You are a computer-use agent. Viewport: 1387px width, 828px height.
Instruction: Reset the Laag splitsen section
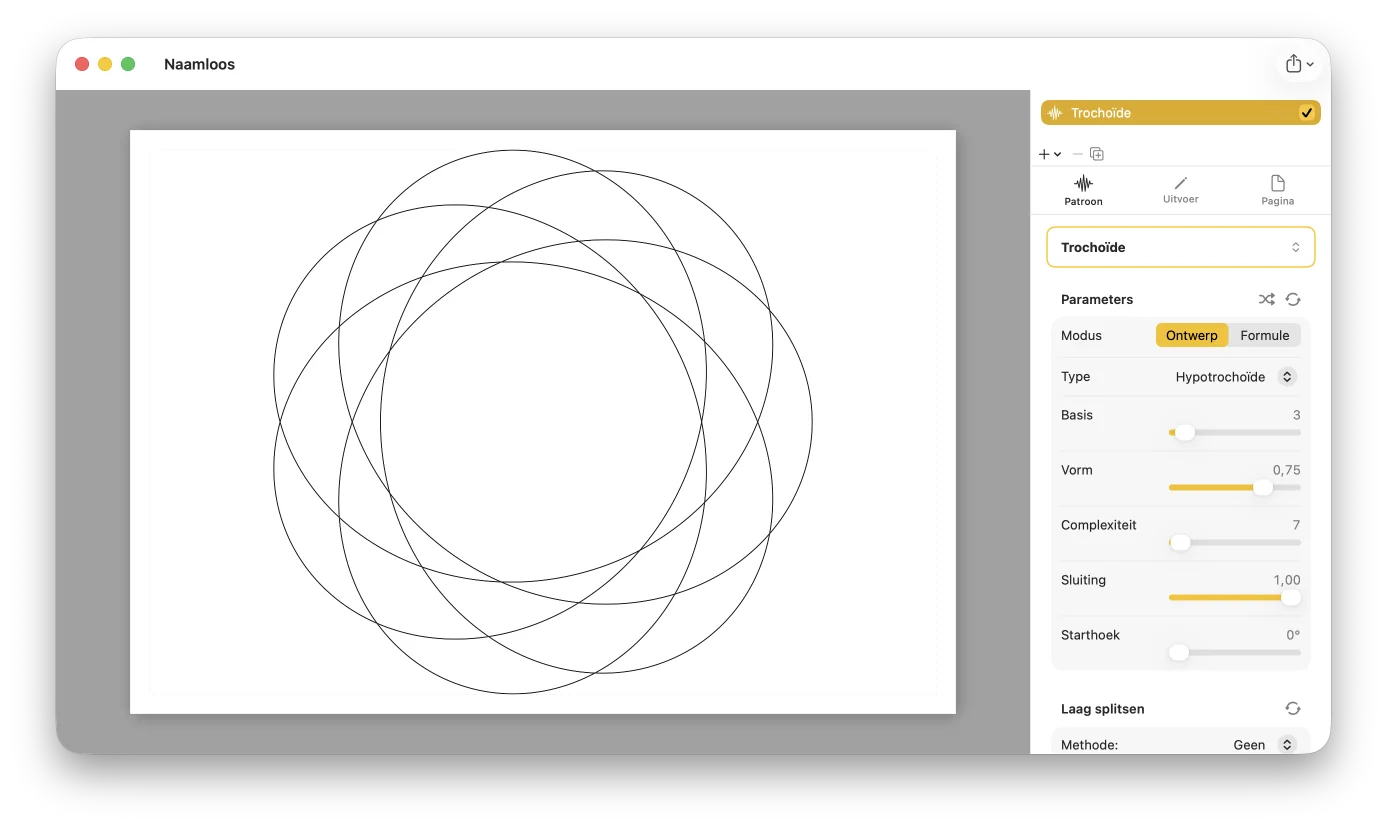click(1293, 708)
